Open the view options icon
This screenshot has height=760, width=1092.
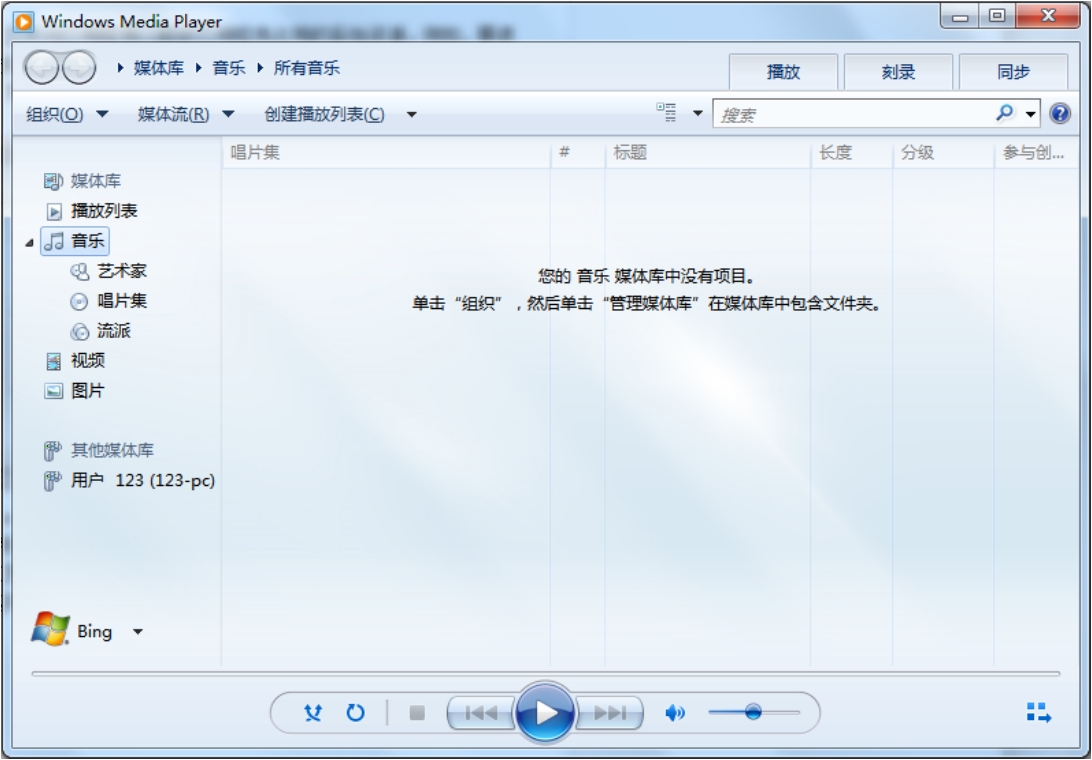(666, 112)
